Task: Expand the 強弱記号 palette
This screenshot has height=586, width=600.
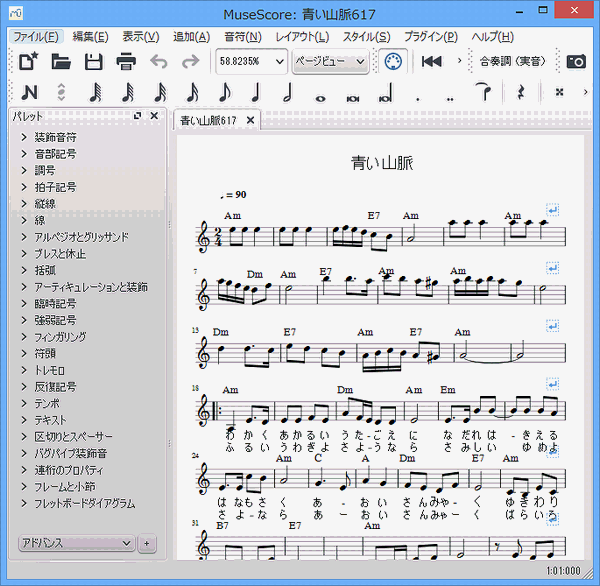Action: (24, 320)
